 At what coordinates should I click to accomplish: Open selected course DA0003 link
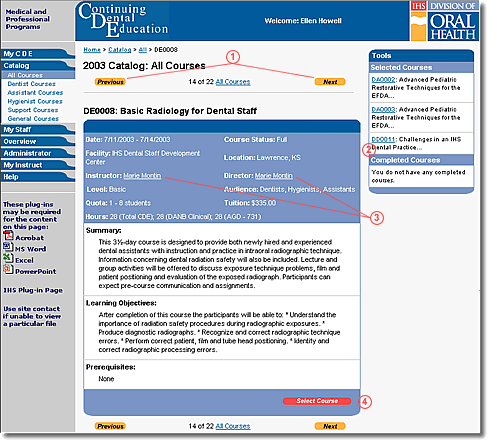(x=383, y=110)
